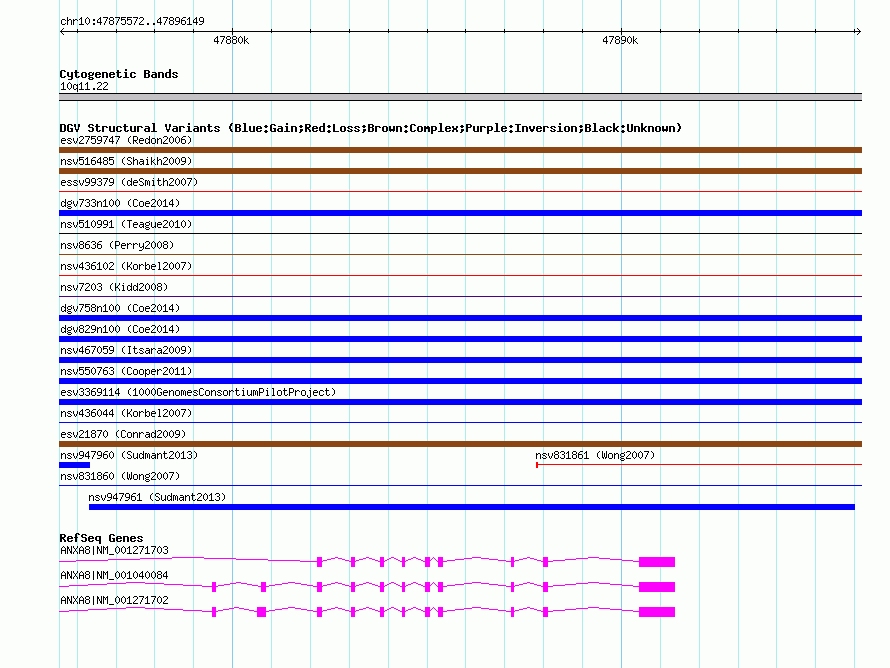
Task: Click the DGV Structural Variants track title
Action: point(371,128)
